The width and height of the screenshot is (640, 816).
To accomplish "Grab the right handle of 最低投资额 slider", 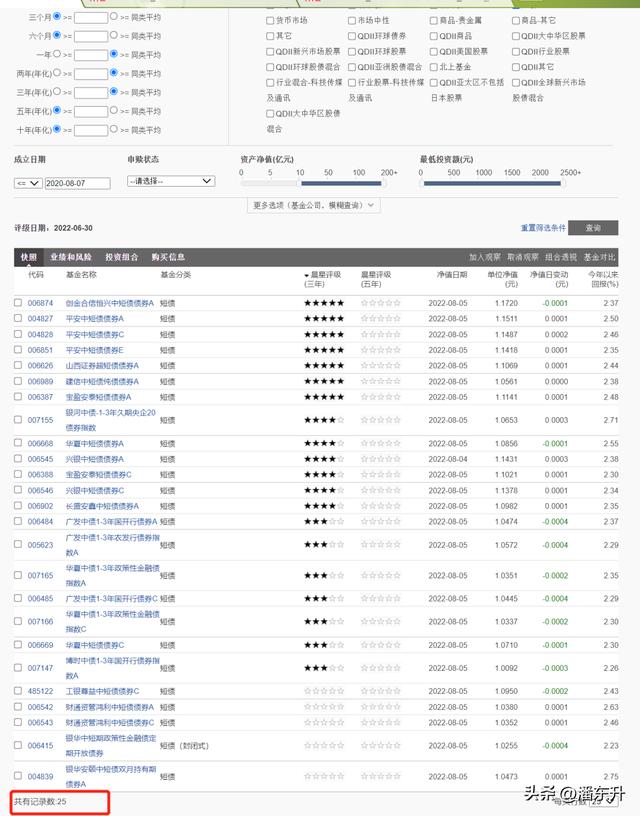I will 562,183.
